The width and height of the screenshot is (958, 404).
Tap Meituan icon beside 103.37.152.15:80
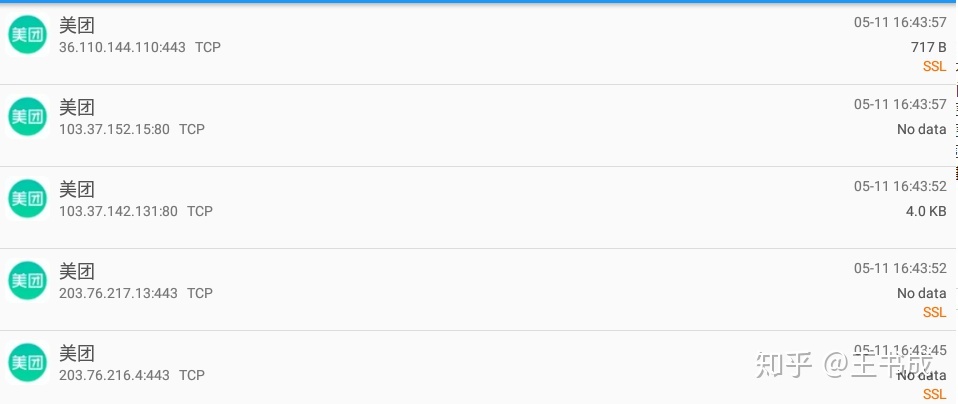click(27, 116)
